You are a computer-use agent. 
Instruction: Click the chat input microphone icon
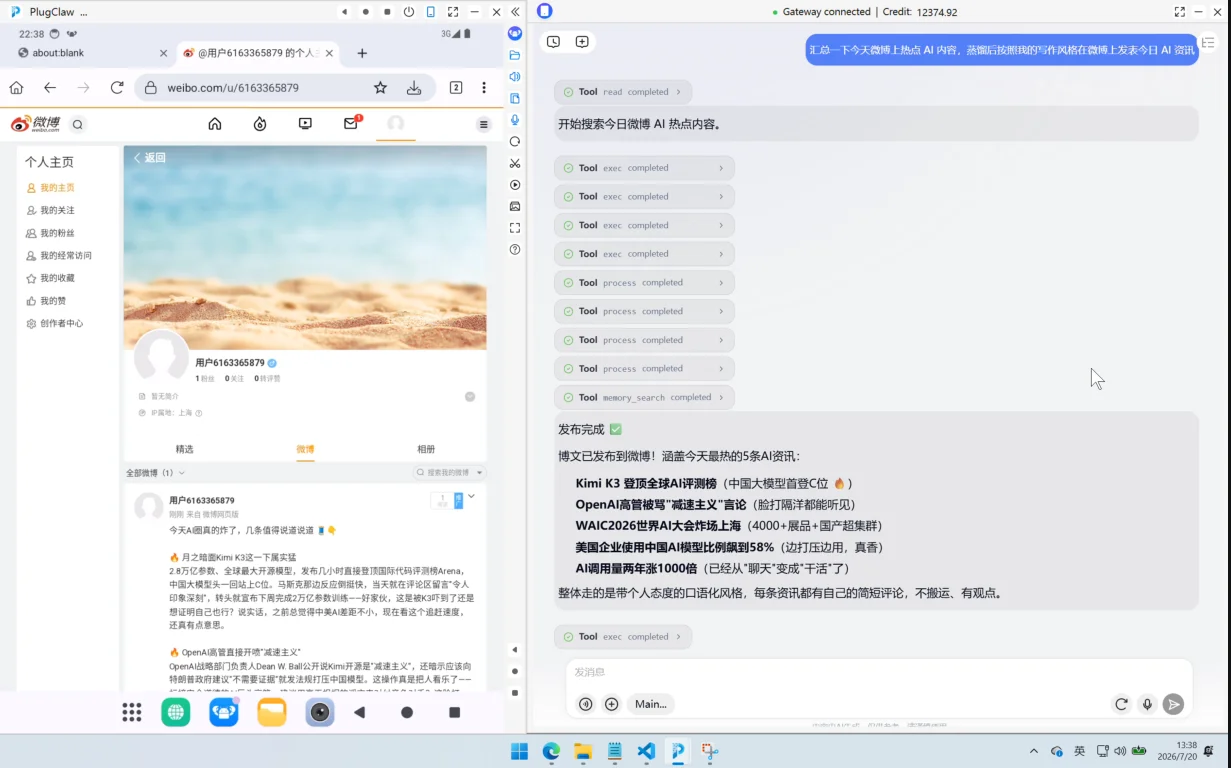point(1148,704)
